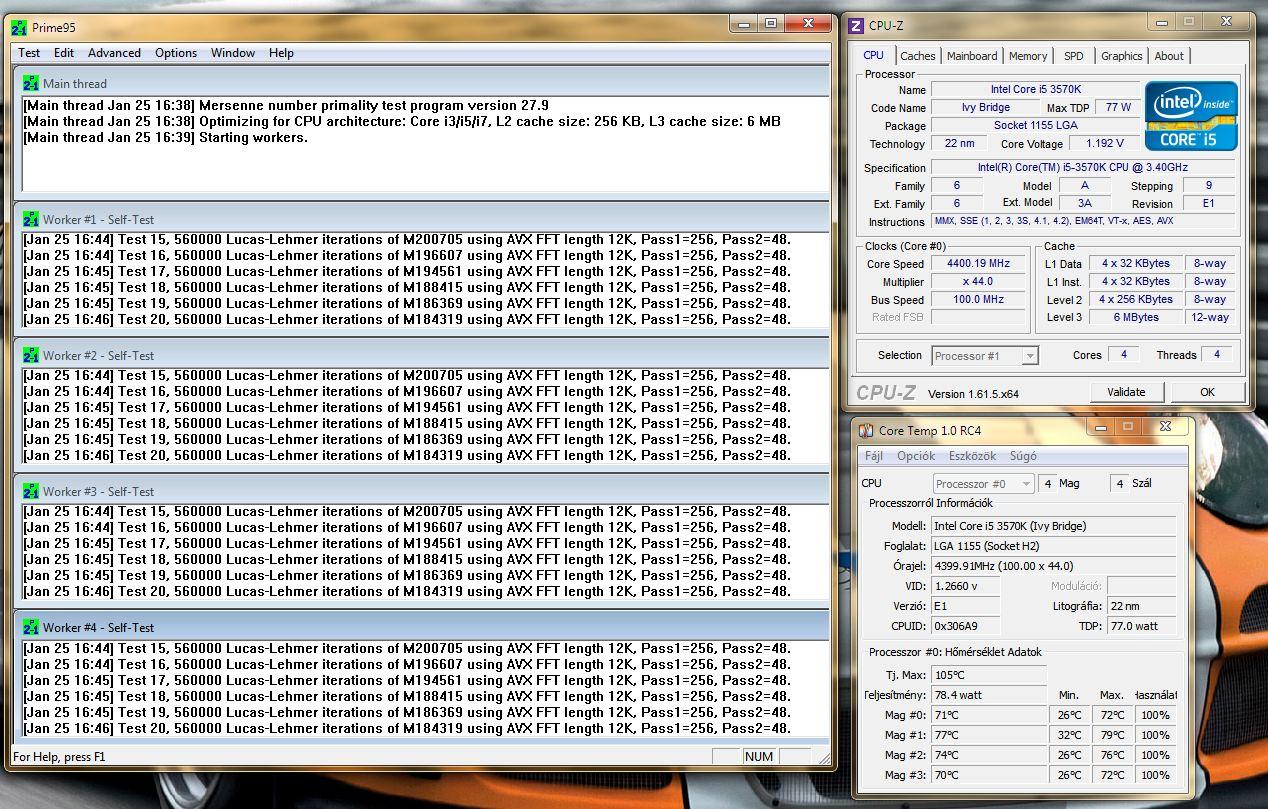Open the Edit menu in Prime95
The image size is (1268, 809).
(64, 53)
